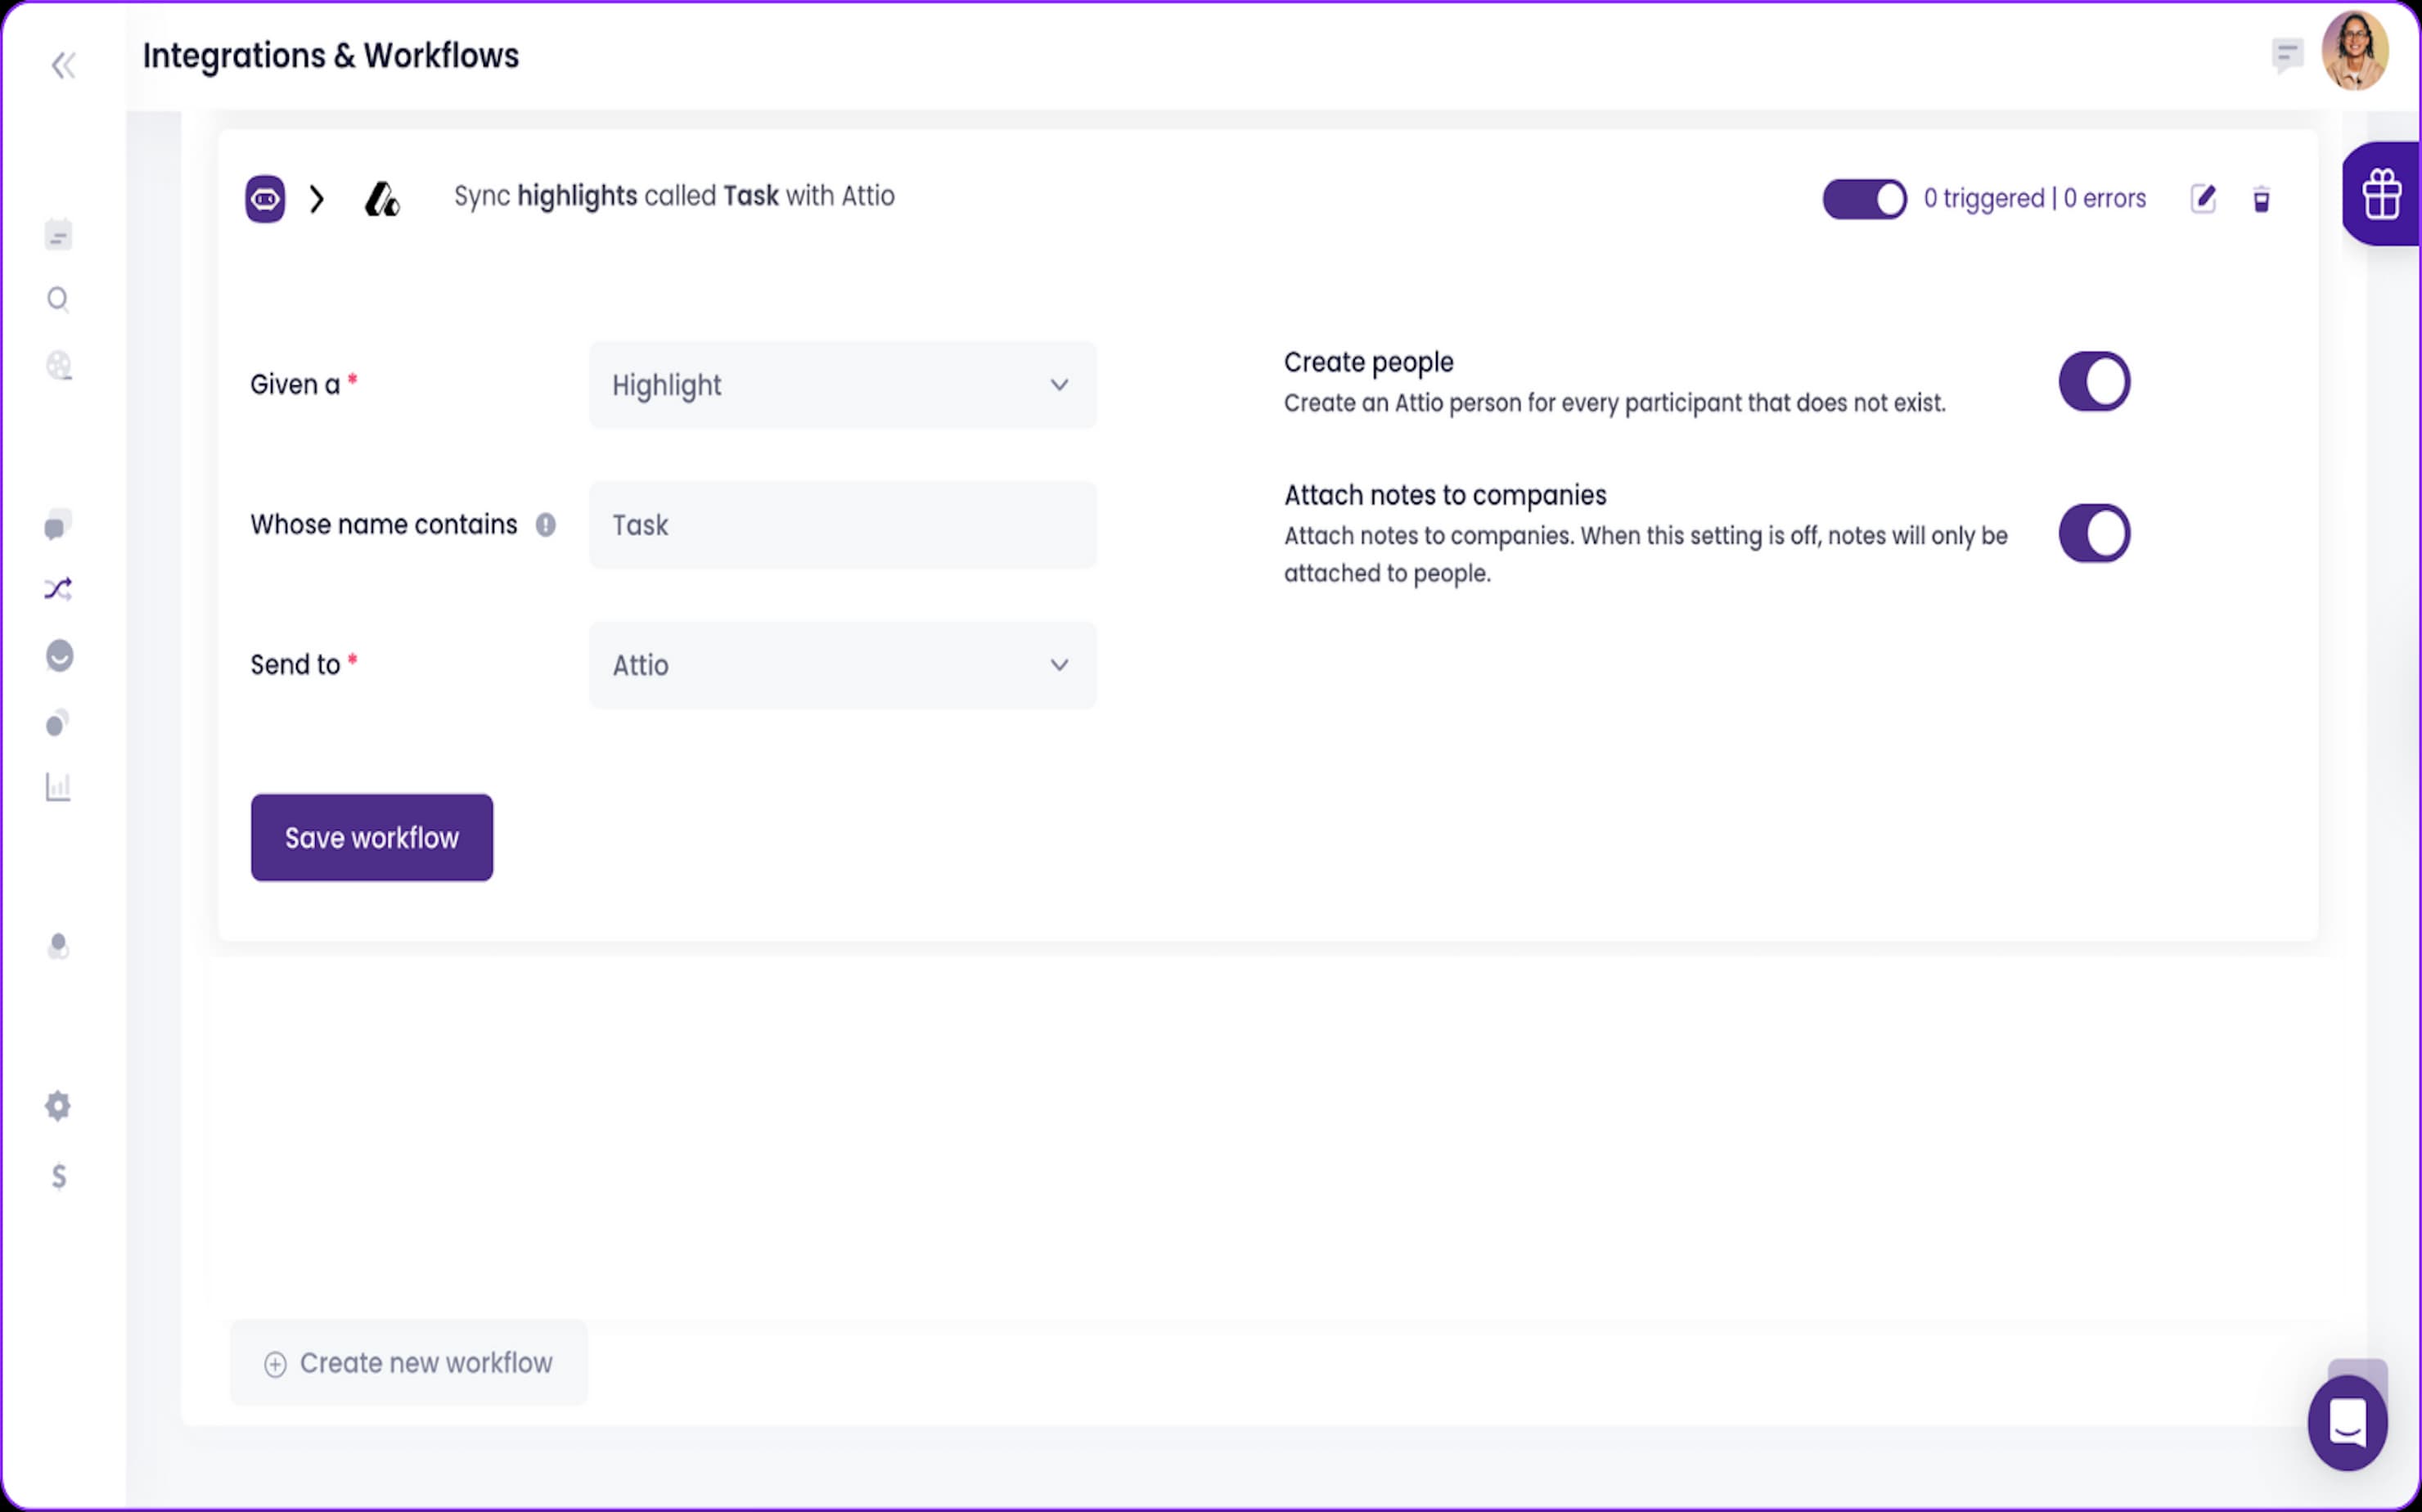The height and width of the screenshot is (1512, 2422).
Task: Click the search icon in sidebar
Action: pos(58,299)
